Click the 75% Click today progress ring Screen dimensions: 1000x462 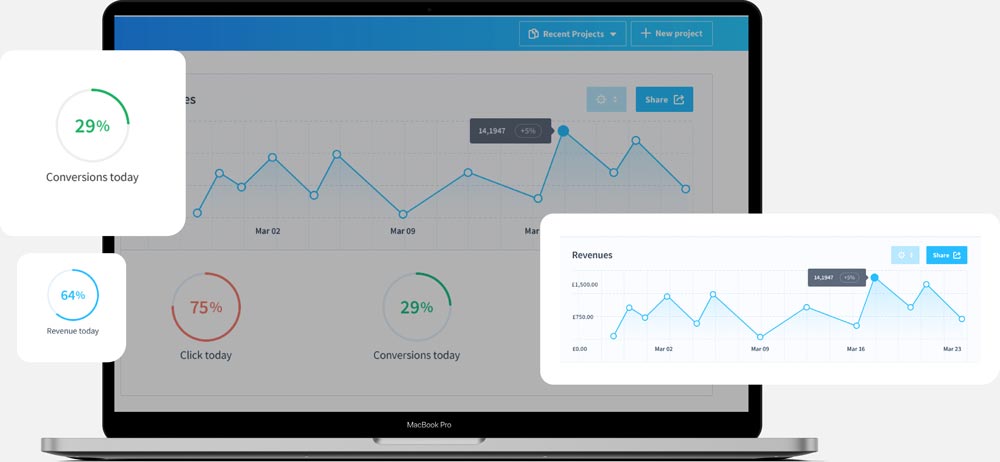206,307
